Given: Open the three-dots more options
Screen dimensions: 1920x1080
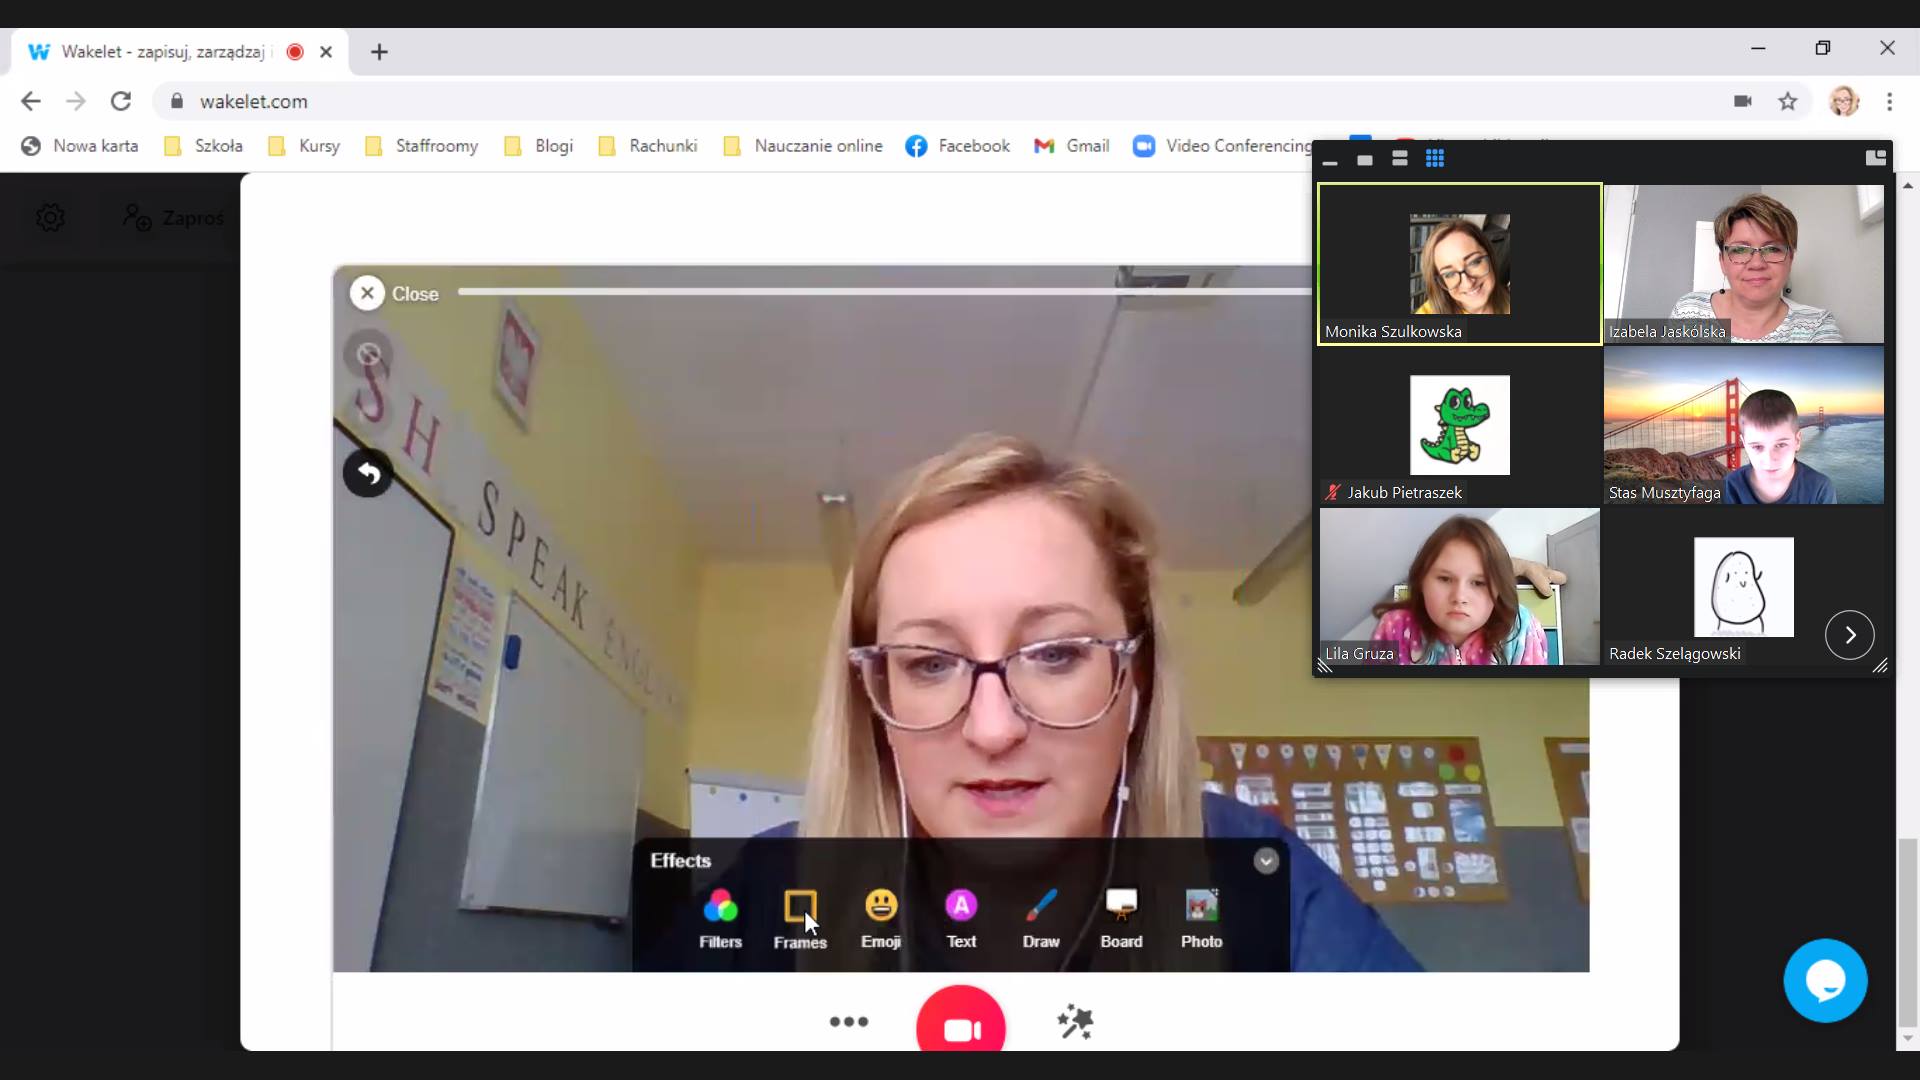Looking at the screenshot, I should 849,1022.
